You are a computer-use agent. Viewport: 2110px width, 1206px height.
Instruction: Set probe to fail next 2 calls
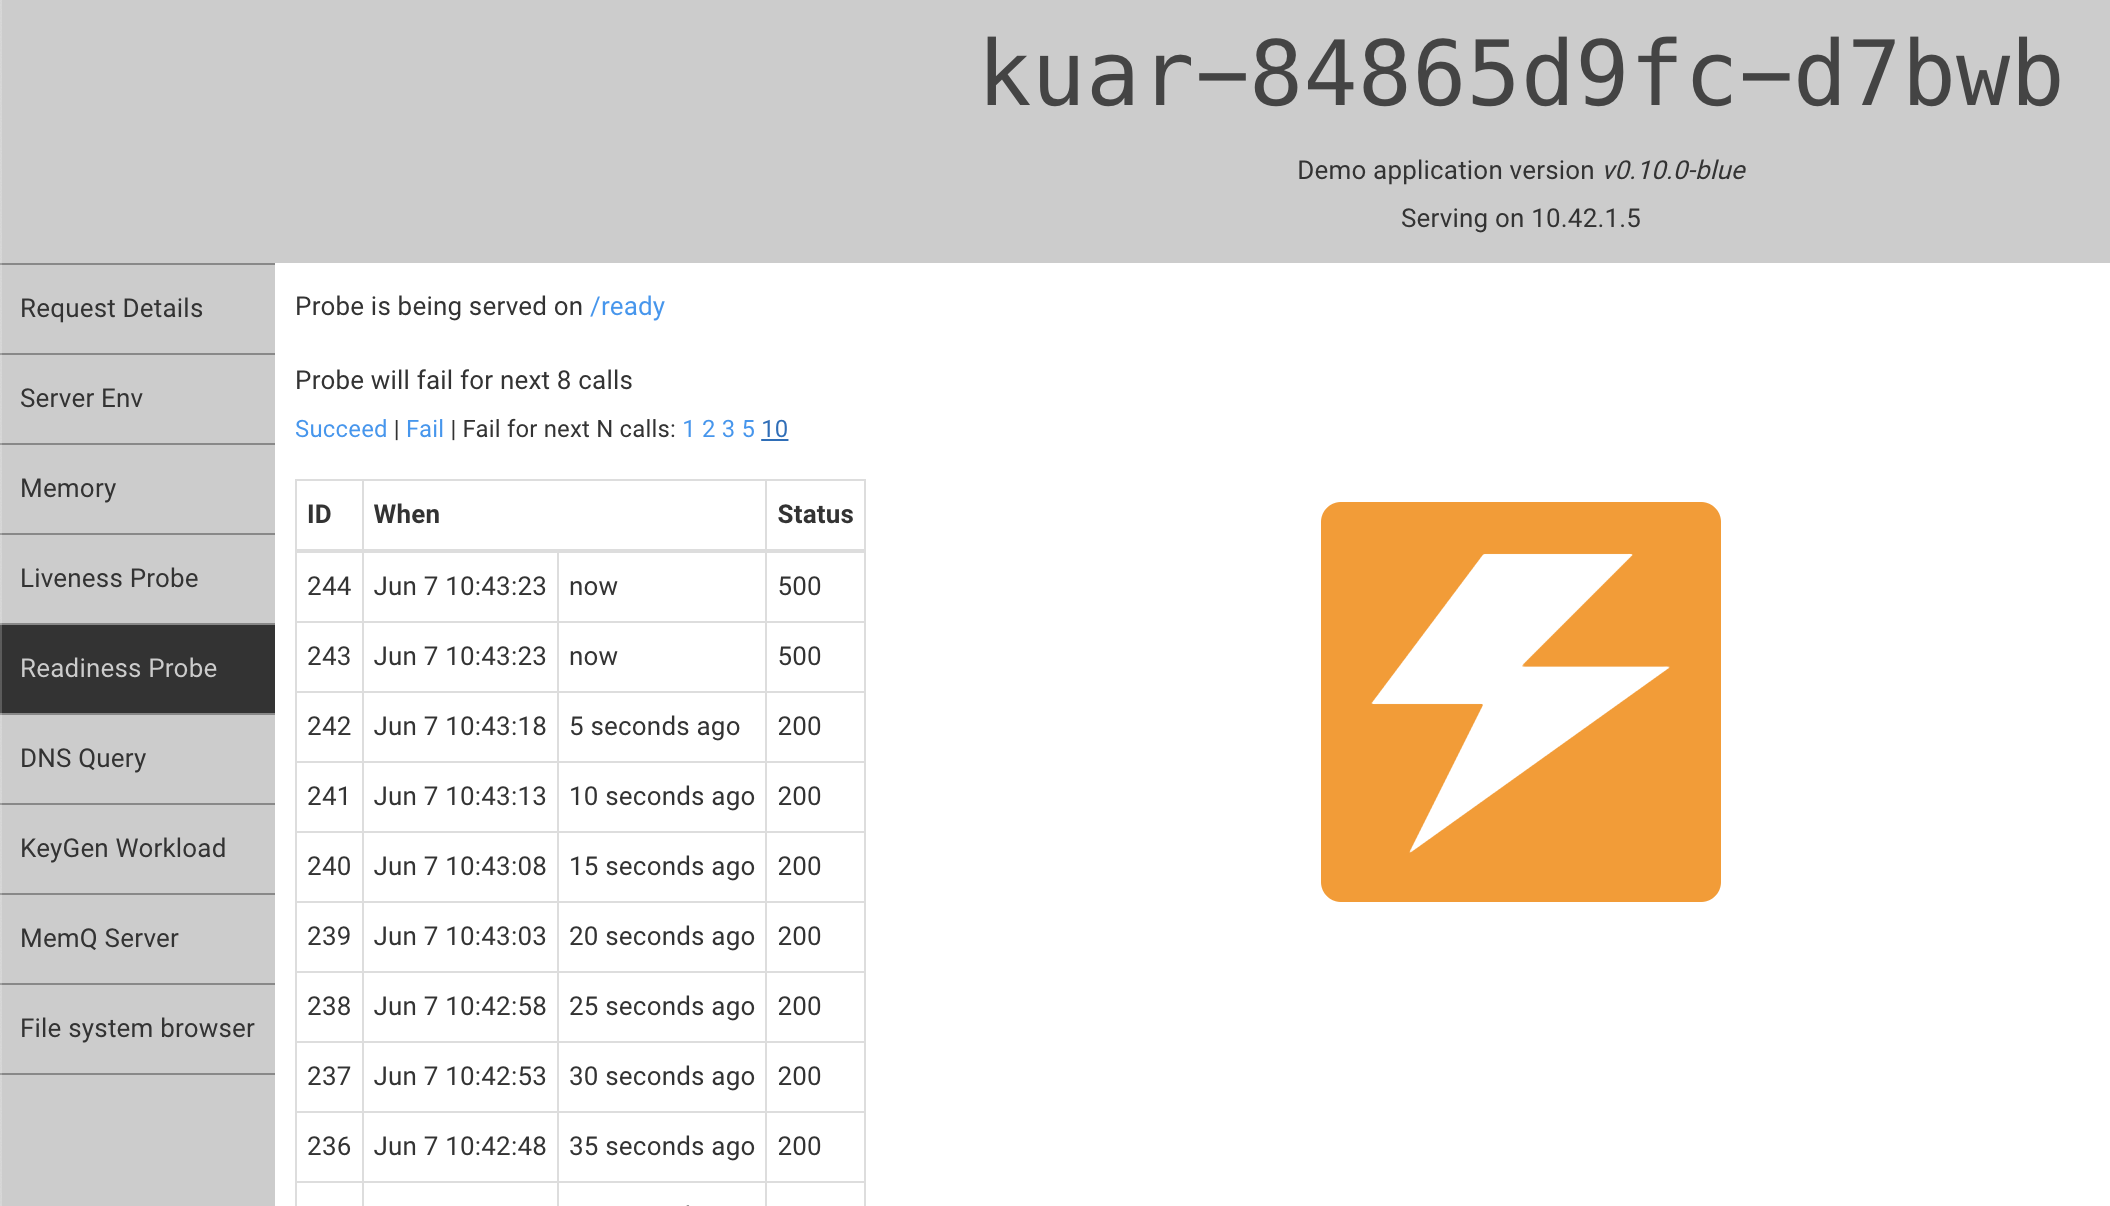pos(708,428)
